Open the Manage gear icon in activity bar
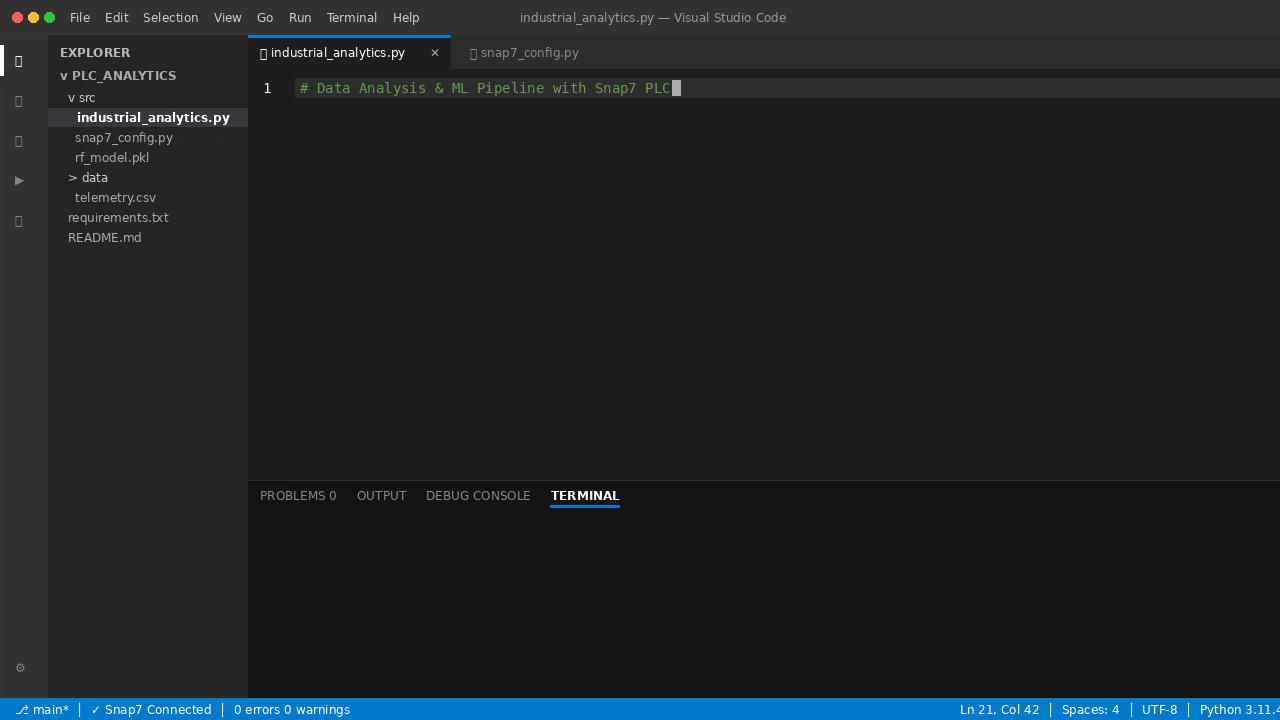Image resolution: width=1280 pixels, height=720 pixels. 20,668
